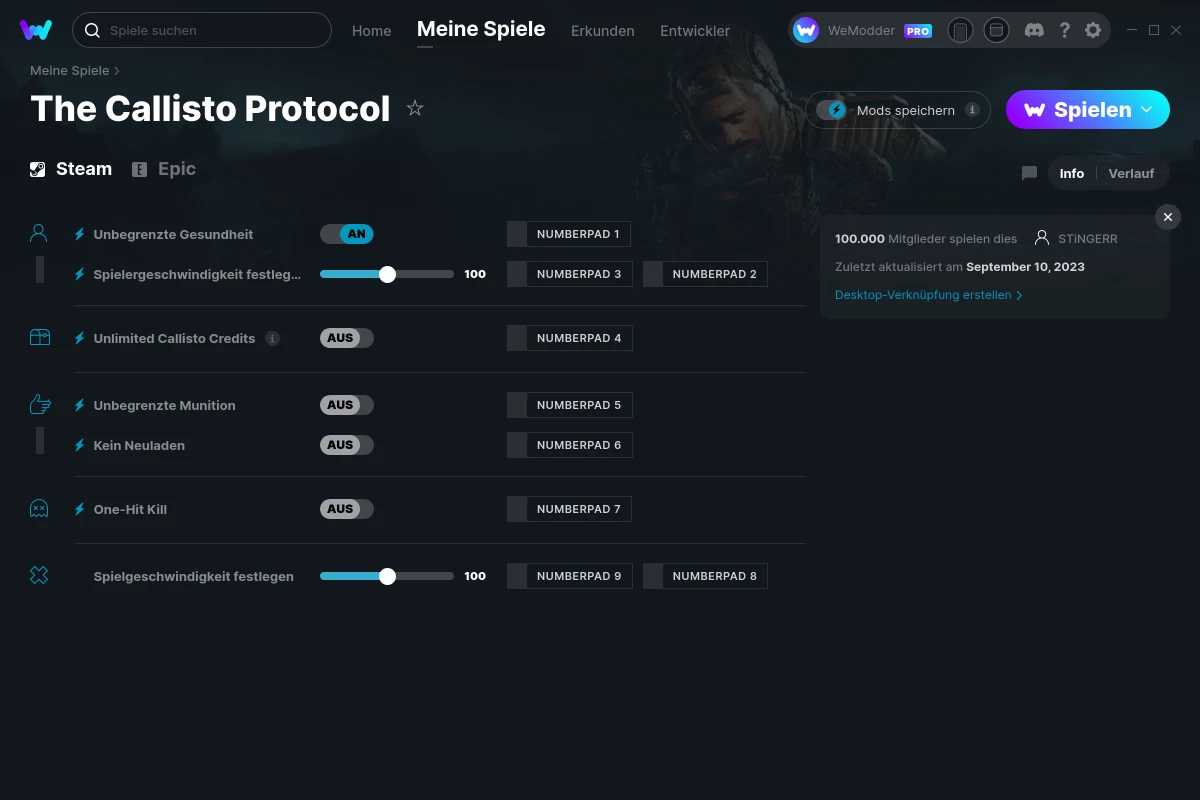Viewport: 1200px width, 800px height.
Task: Toggle Mods speichern switch
Action: pyautogui.click(x=831, y=110)
